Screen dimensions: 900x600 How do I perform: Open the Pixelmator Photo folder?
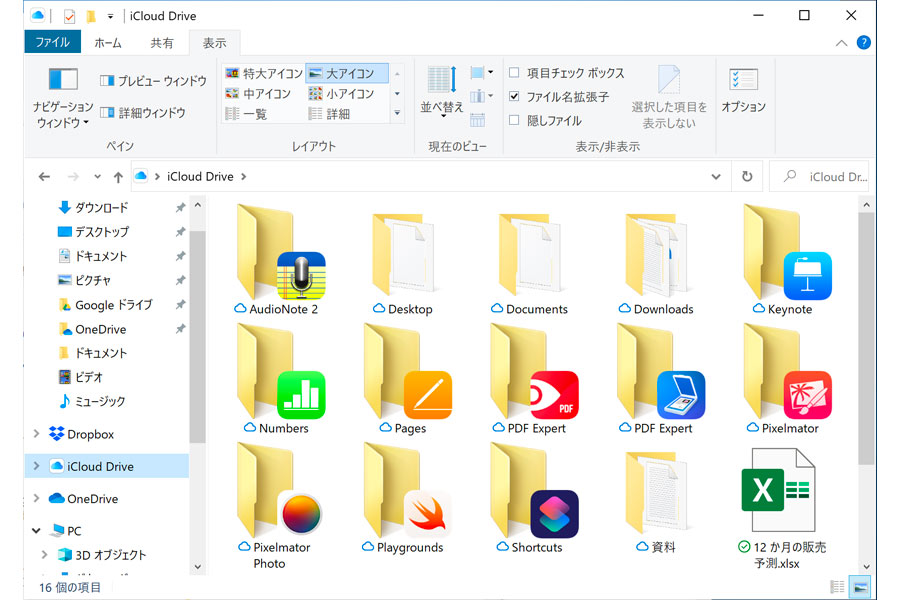pos(281,496)
